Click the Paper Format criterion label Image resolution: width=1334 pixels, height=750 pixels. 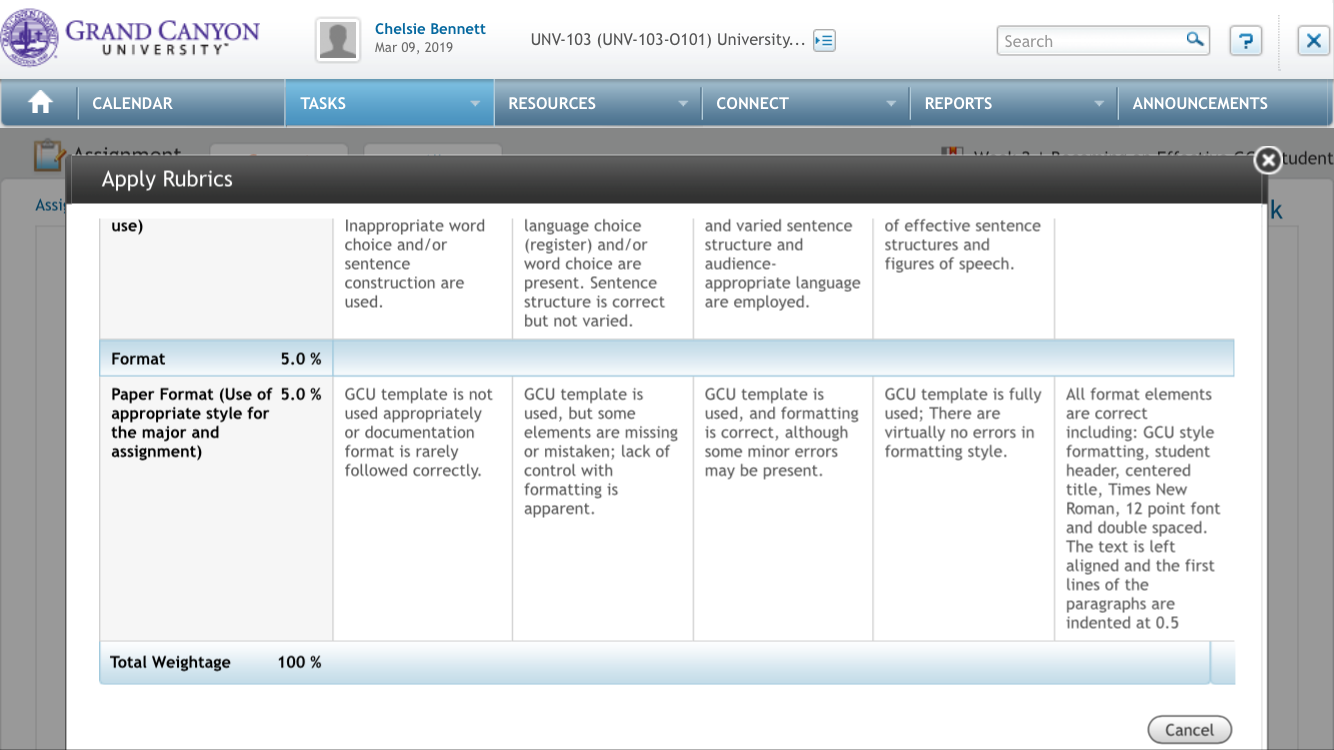pos(191,423)
